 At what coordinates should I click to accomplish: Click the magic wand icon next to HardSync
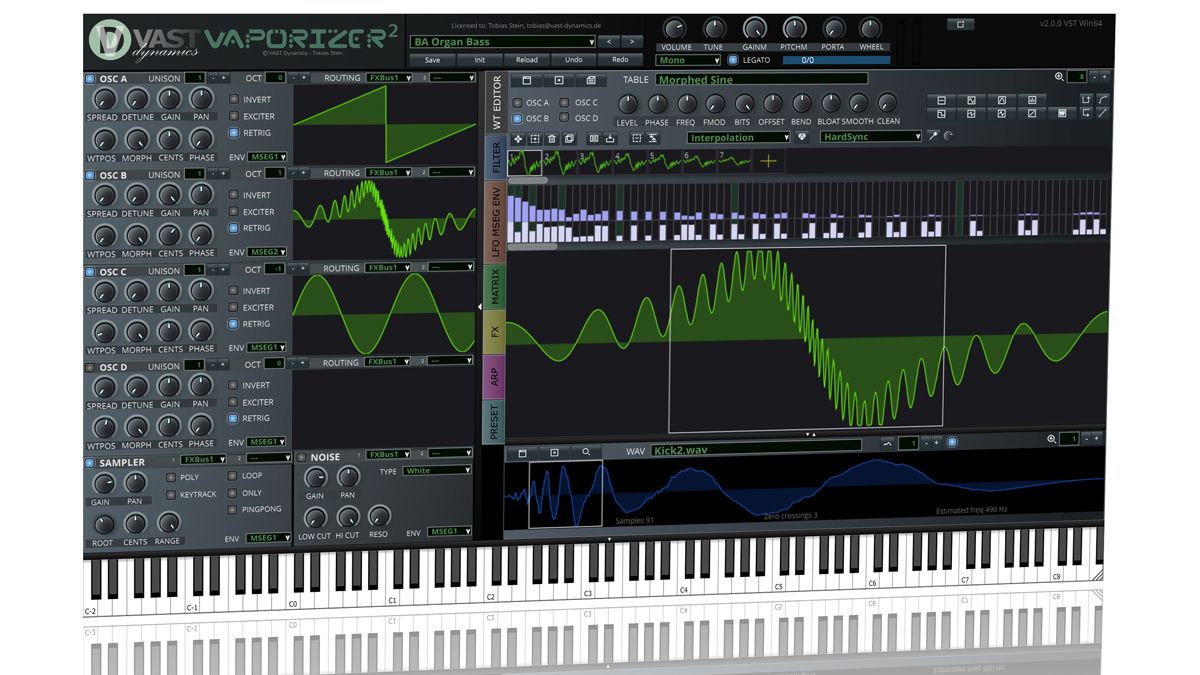pyautogui.click(x=933, y=137)
